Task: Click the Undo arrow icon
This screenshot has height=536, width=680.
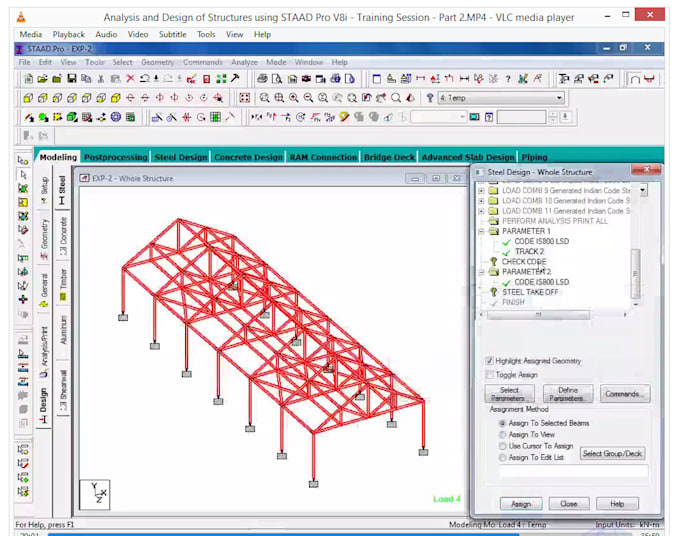Action: [x=145, y=79]
